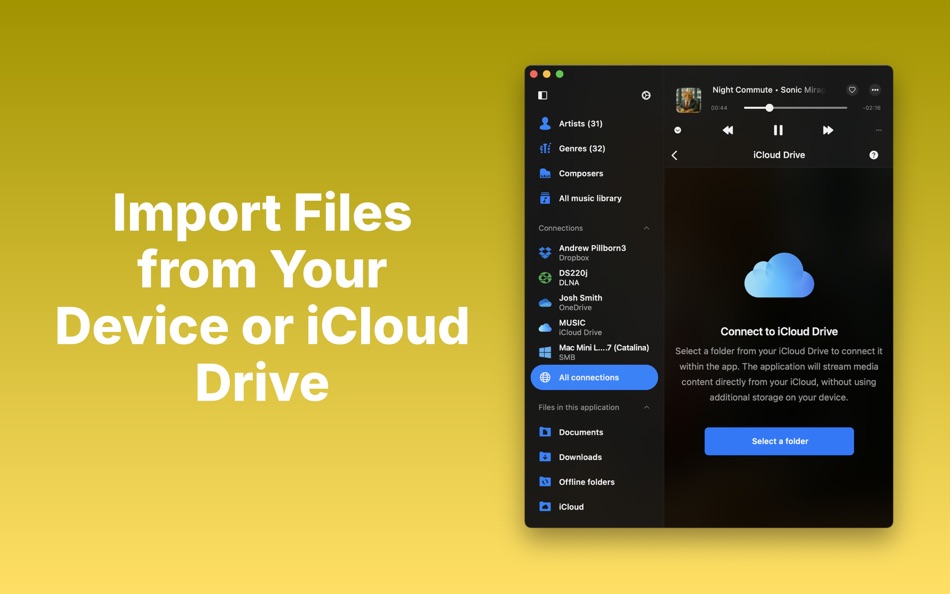Pause the playing track

778,130
